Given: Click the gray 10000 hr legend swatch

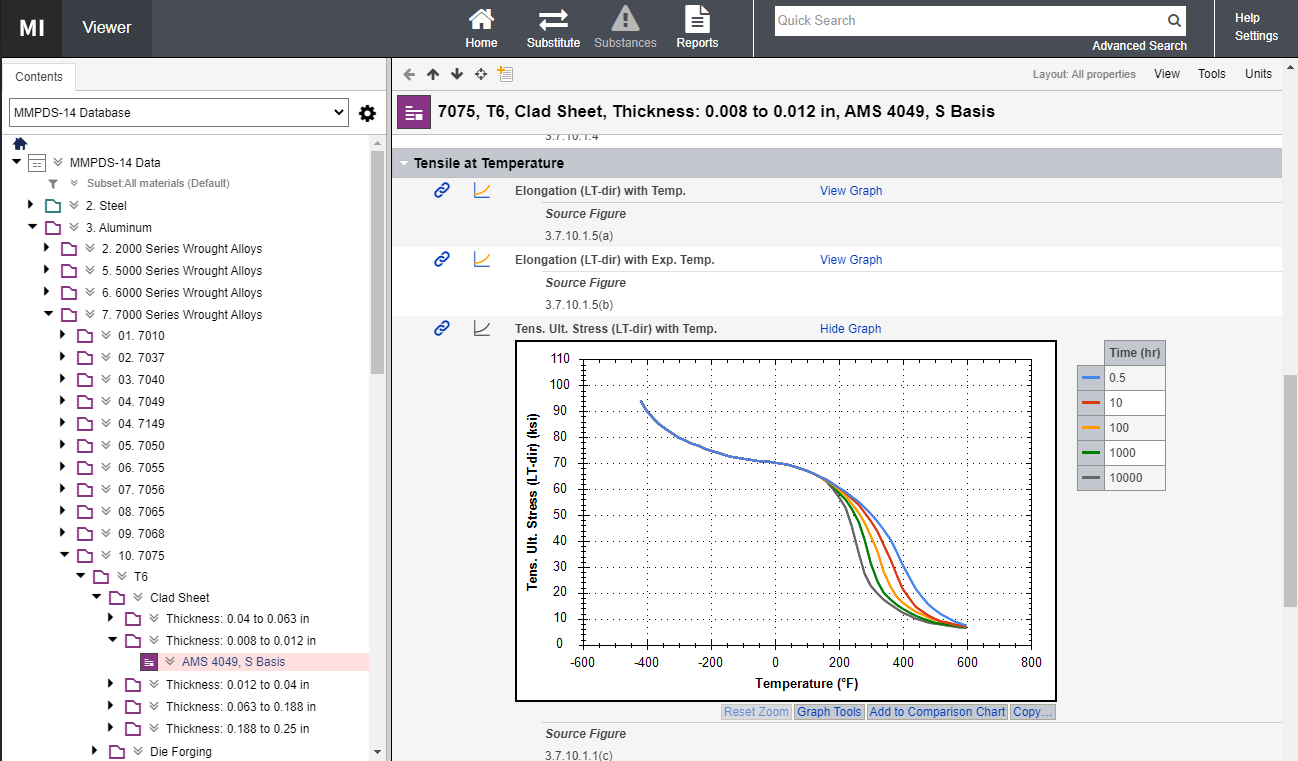Looking at the screenshot, I should [1091, 478].
